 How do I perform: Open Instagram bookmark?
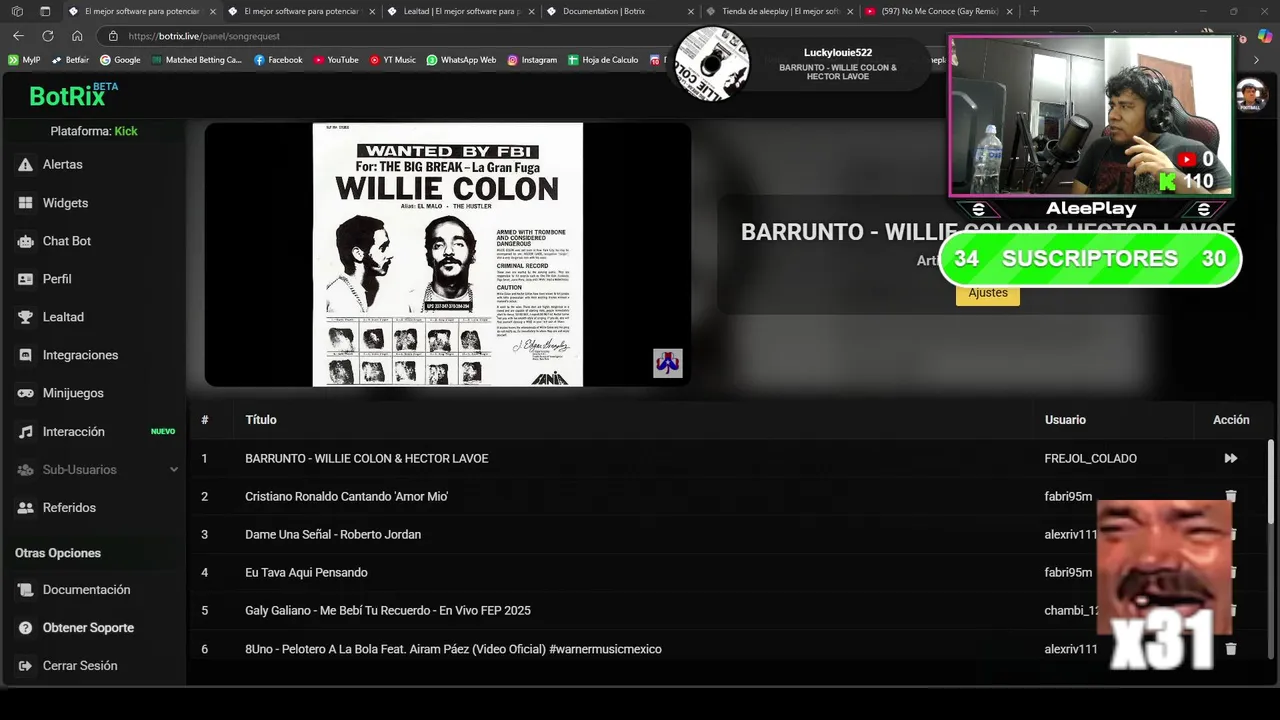pyautogui.click(x=532, y=60)
